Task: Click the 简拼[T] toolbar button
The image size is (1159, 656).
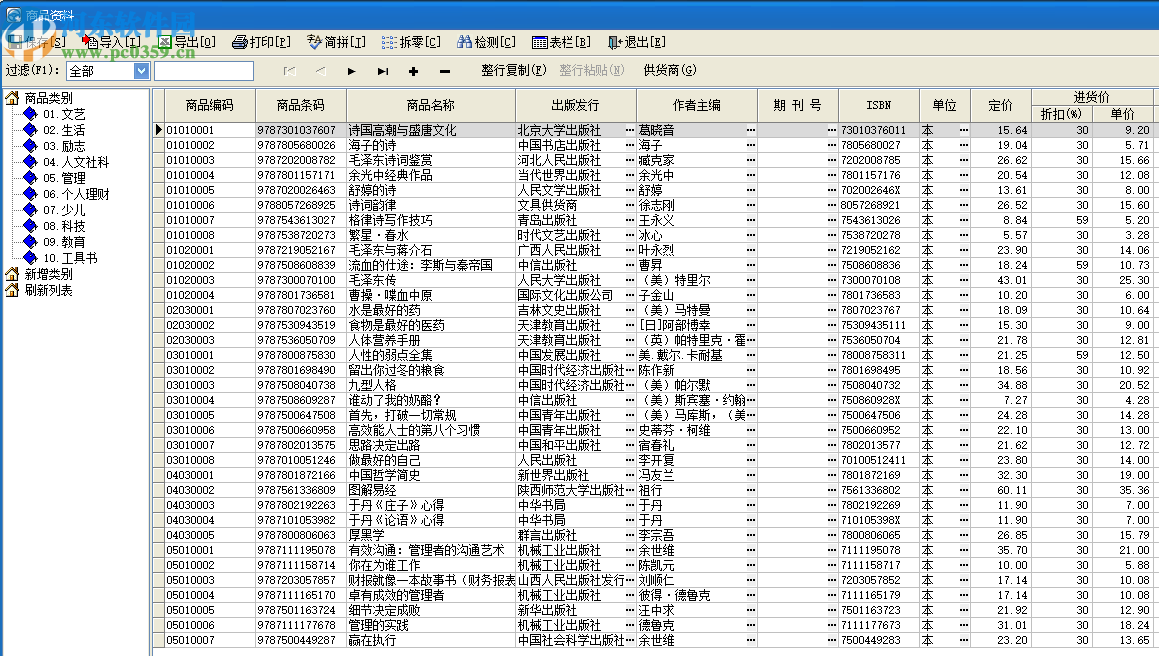Action: click(x=336, y=42)
